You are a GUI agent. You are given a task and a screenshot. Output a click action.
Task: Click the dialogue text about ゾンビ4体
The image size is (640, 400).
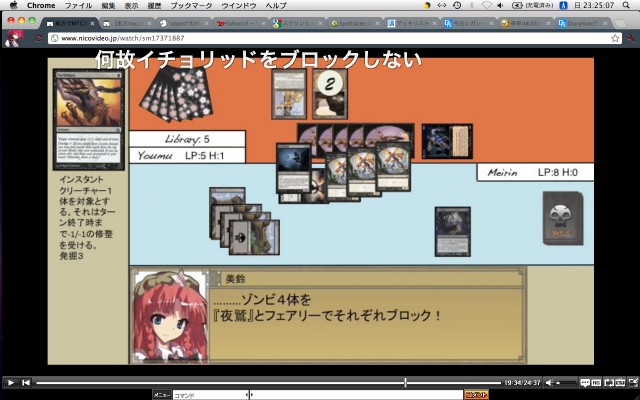coord(327,308)
